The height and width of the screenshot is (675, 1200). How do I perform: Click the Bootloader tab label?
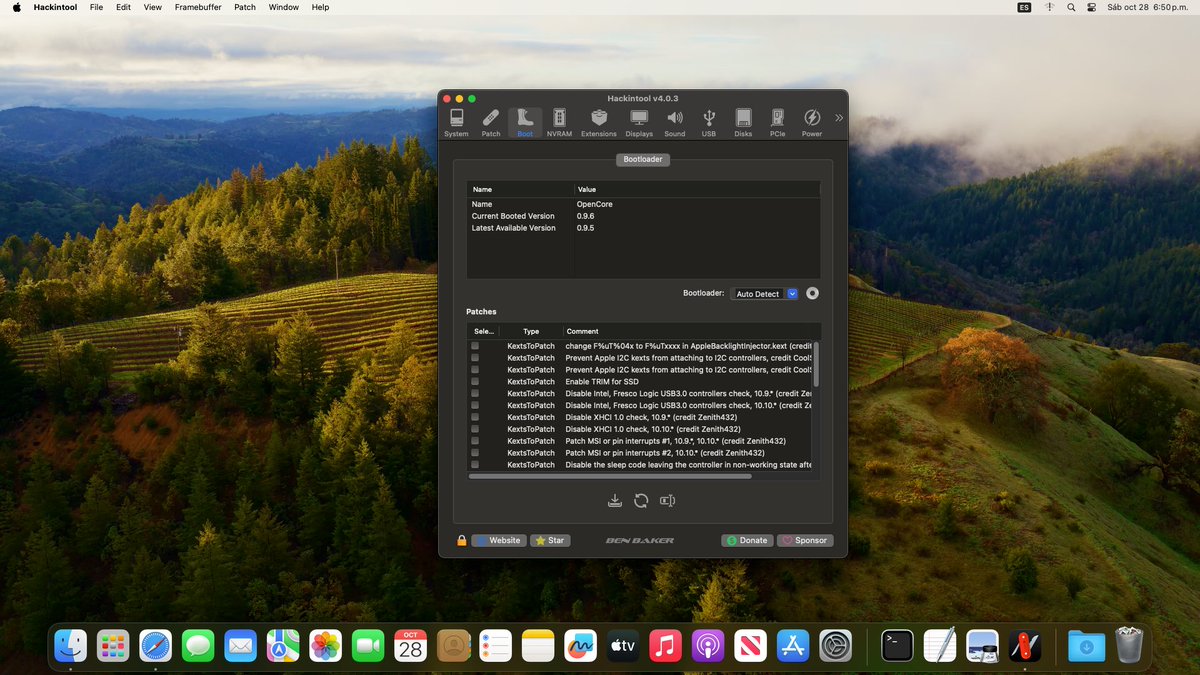click(x=642, y=158)
